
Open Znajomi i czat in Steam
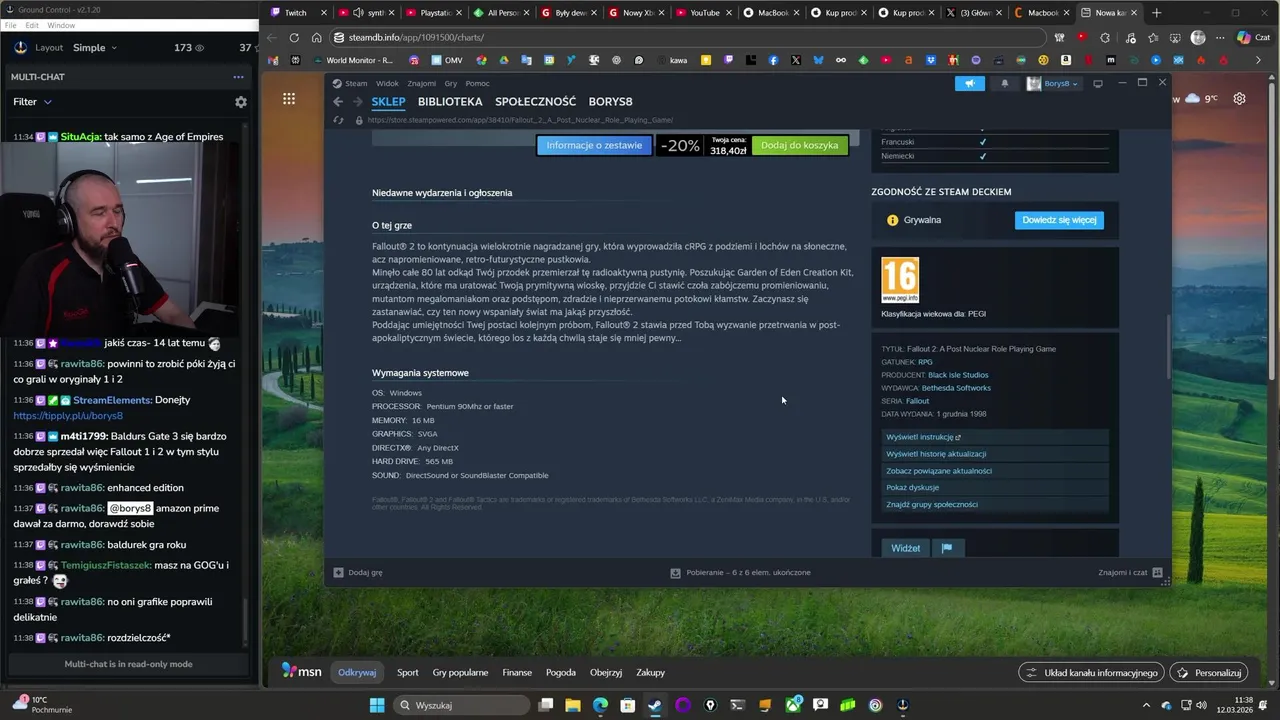point(1130,573)
